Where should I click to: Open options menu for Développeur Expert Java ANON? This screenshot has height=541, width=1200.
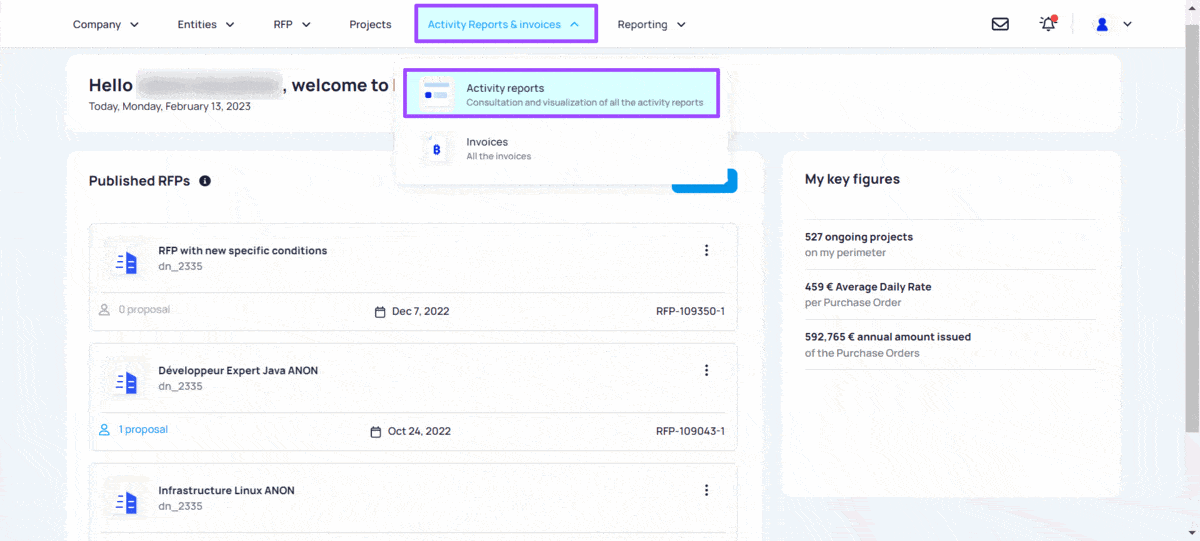[706, 370]
